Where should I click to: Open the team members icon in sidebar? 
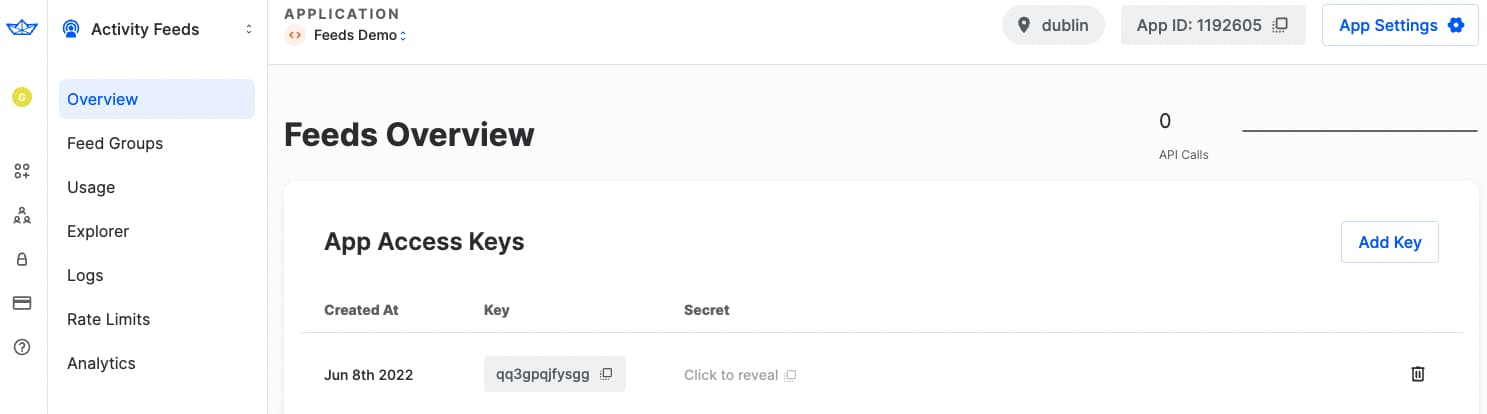click(x=21, y=215)
